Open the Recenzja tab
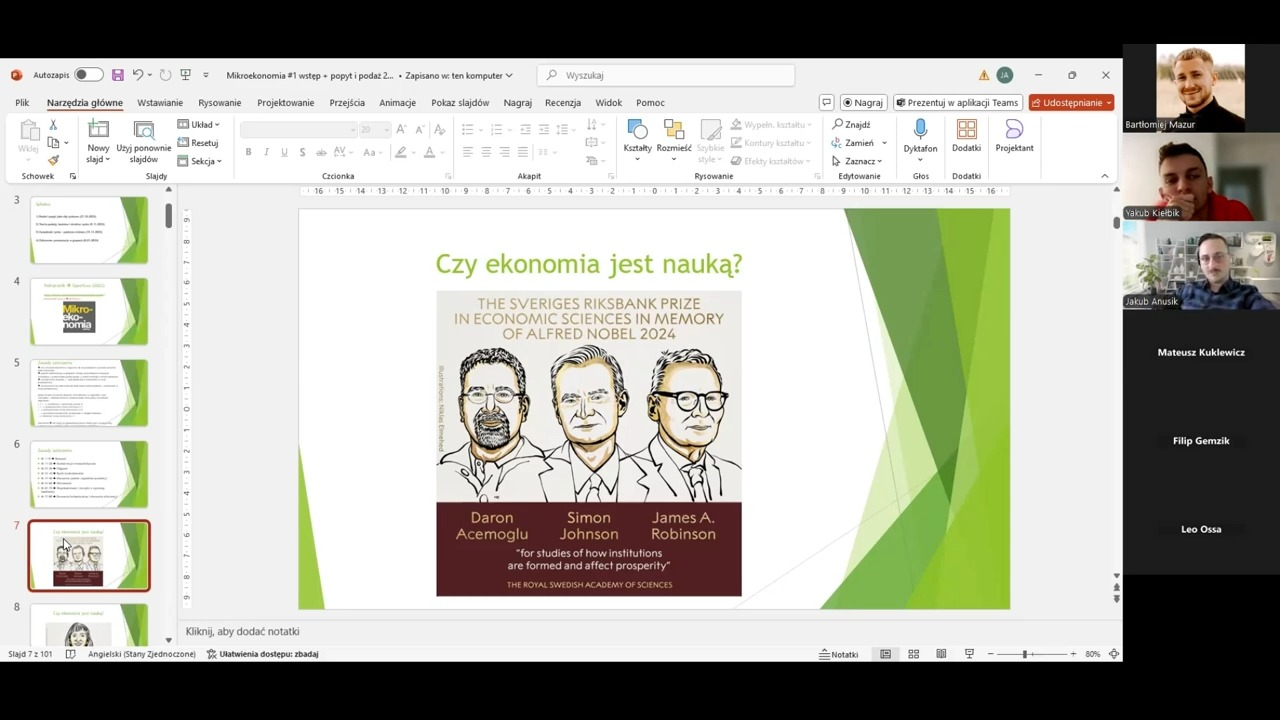Image resolution: width=1280 pixels, height=720 pixels. pyautogui.click(x=563, y=102)
